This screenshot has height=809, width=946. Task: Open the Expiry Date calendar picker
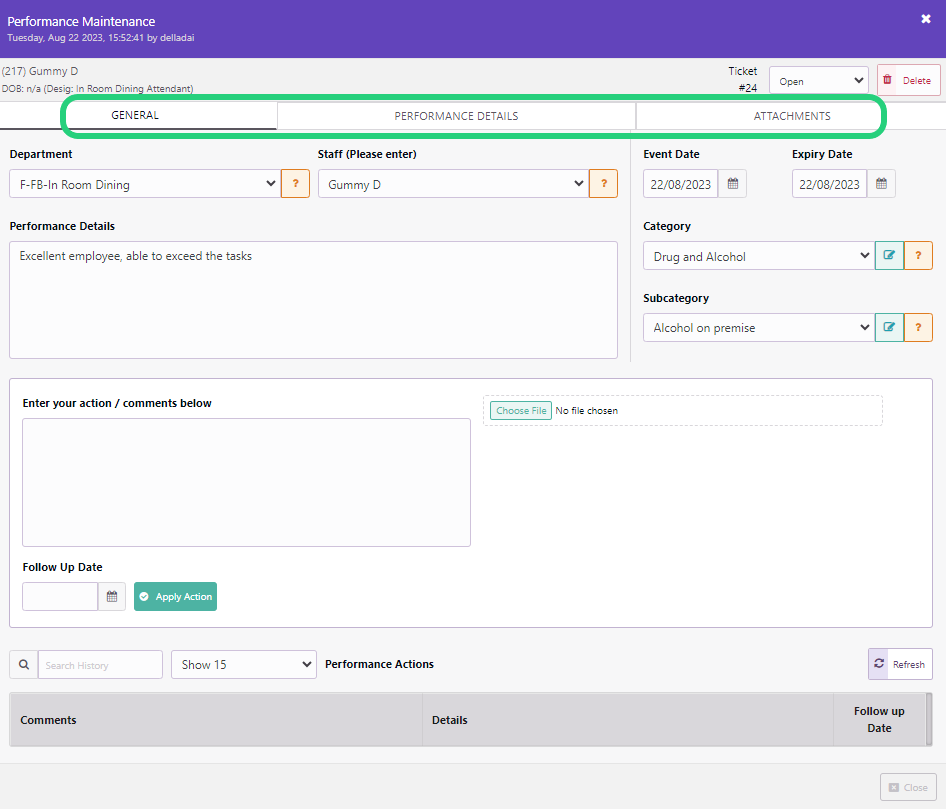point(881,183)
